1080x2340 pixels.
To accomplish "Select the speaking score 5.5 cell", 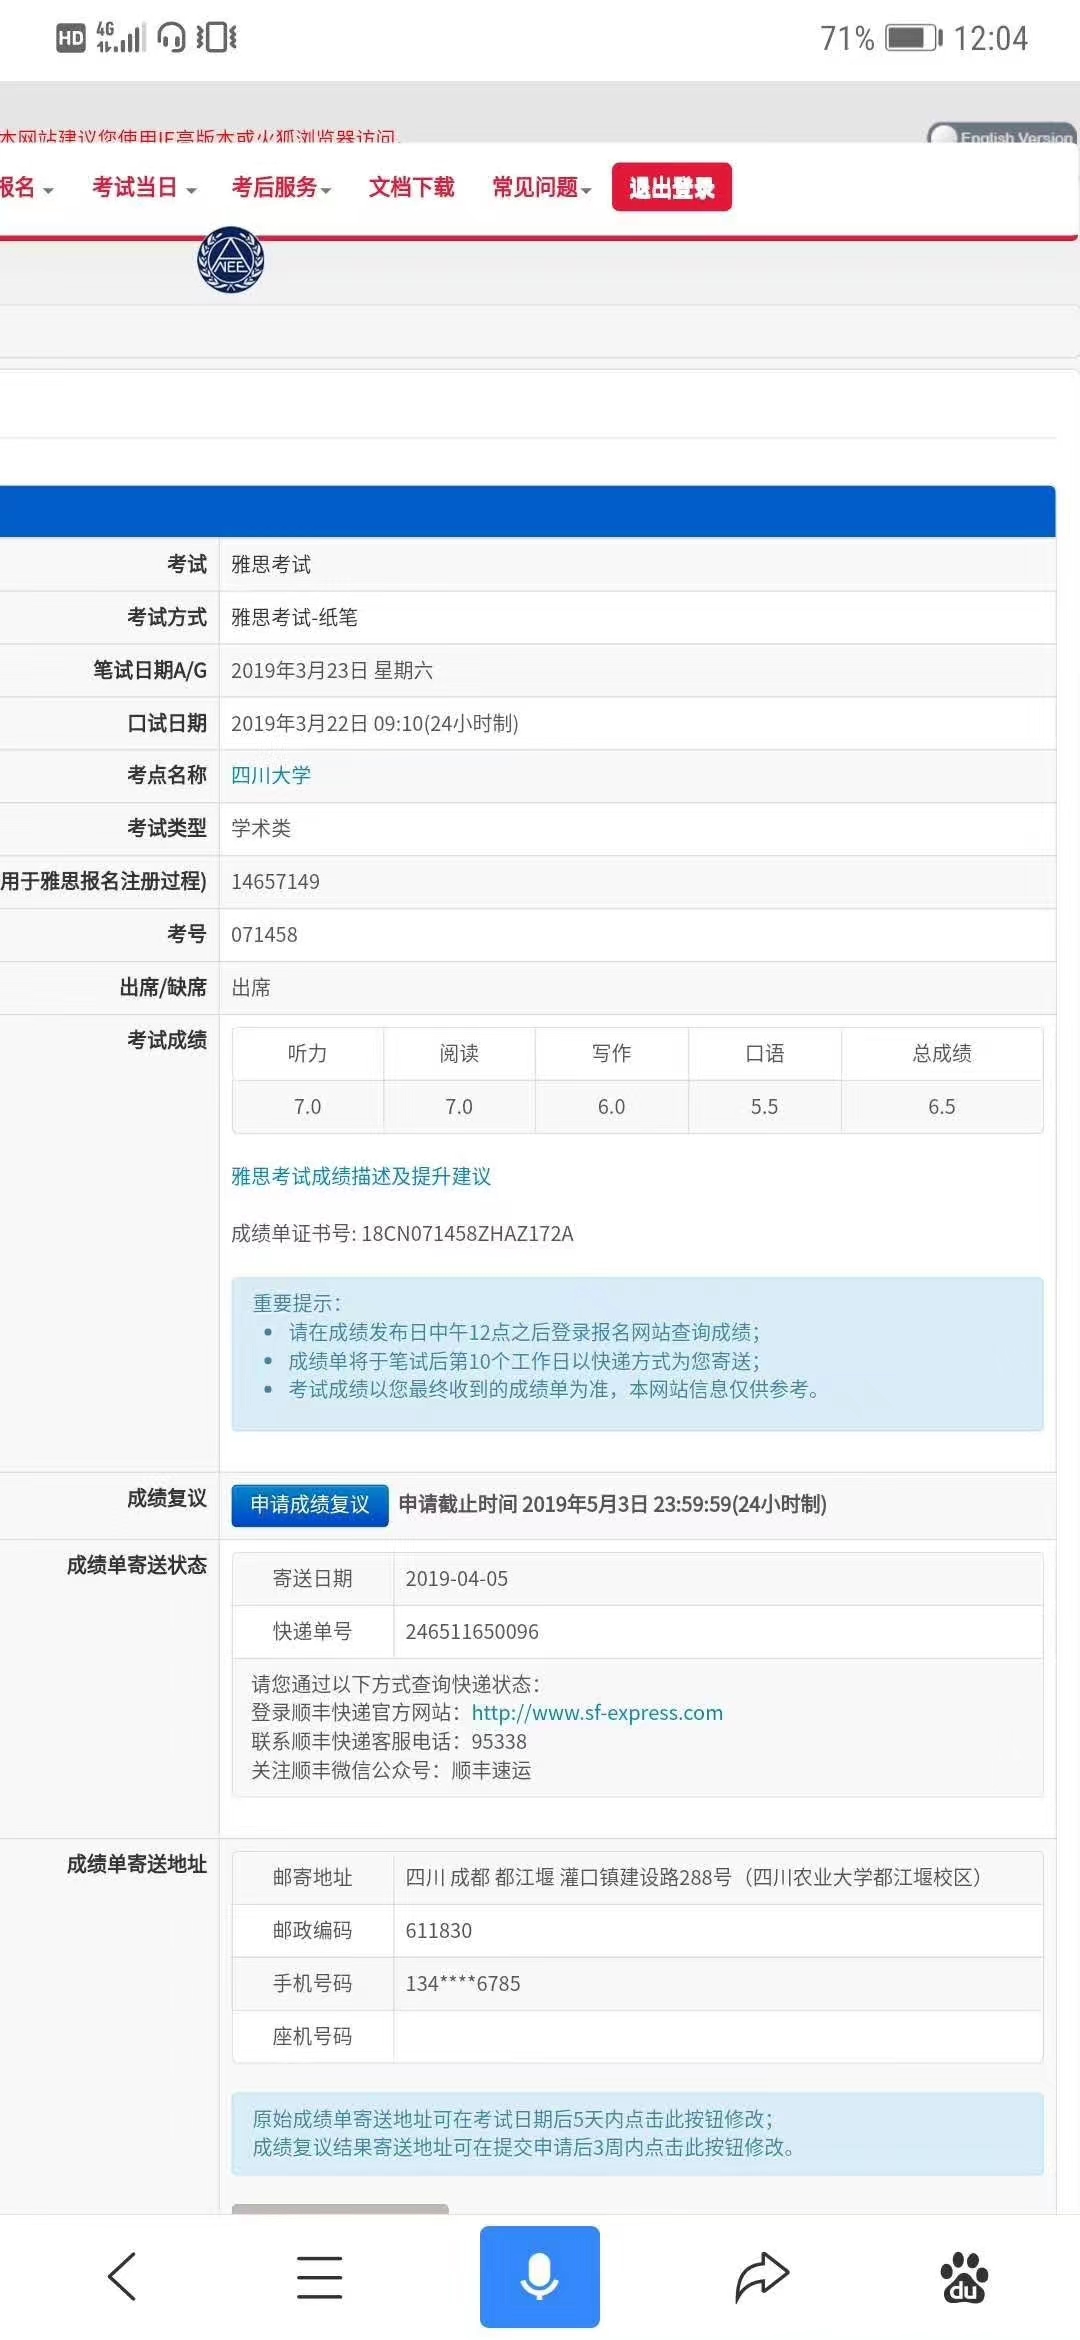I will point(765,1106).
